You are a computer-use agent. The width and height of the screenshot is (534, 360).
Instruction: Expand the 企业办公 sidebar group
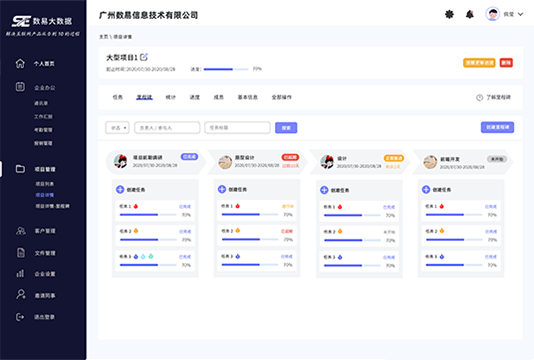point(44,88)
